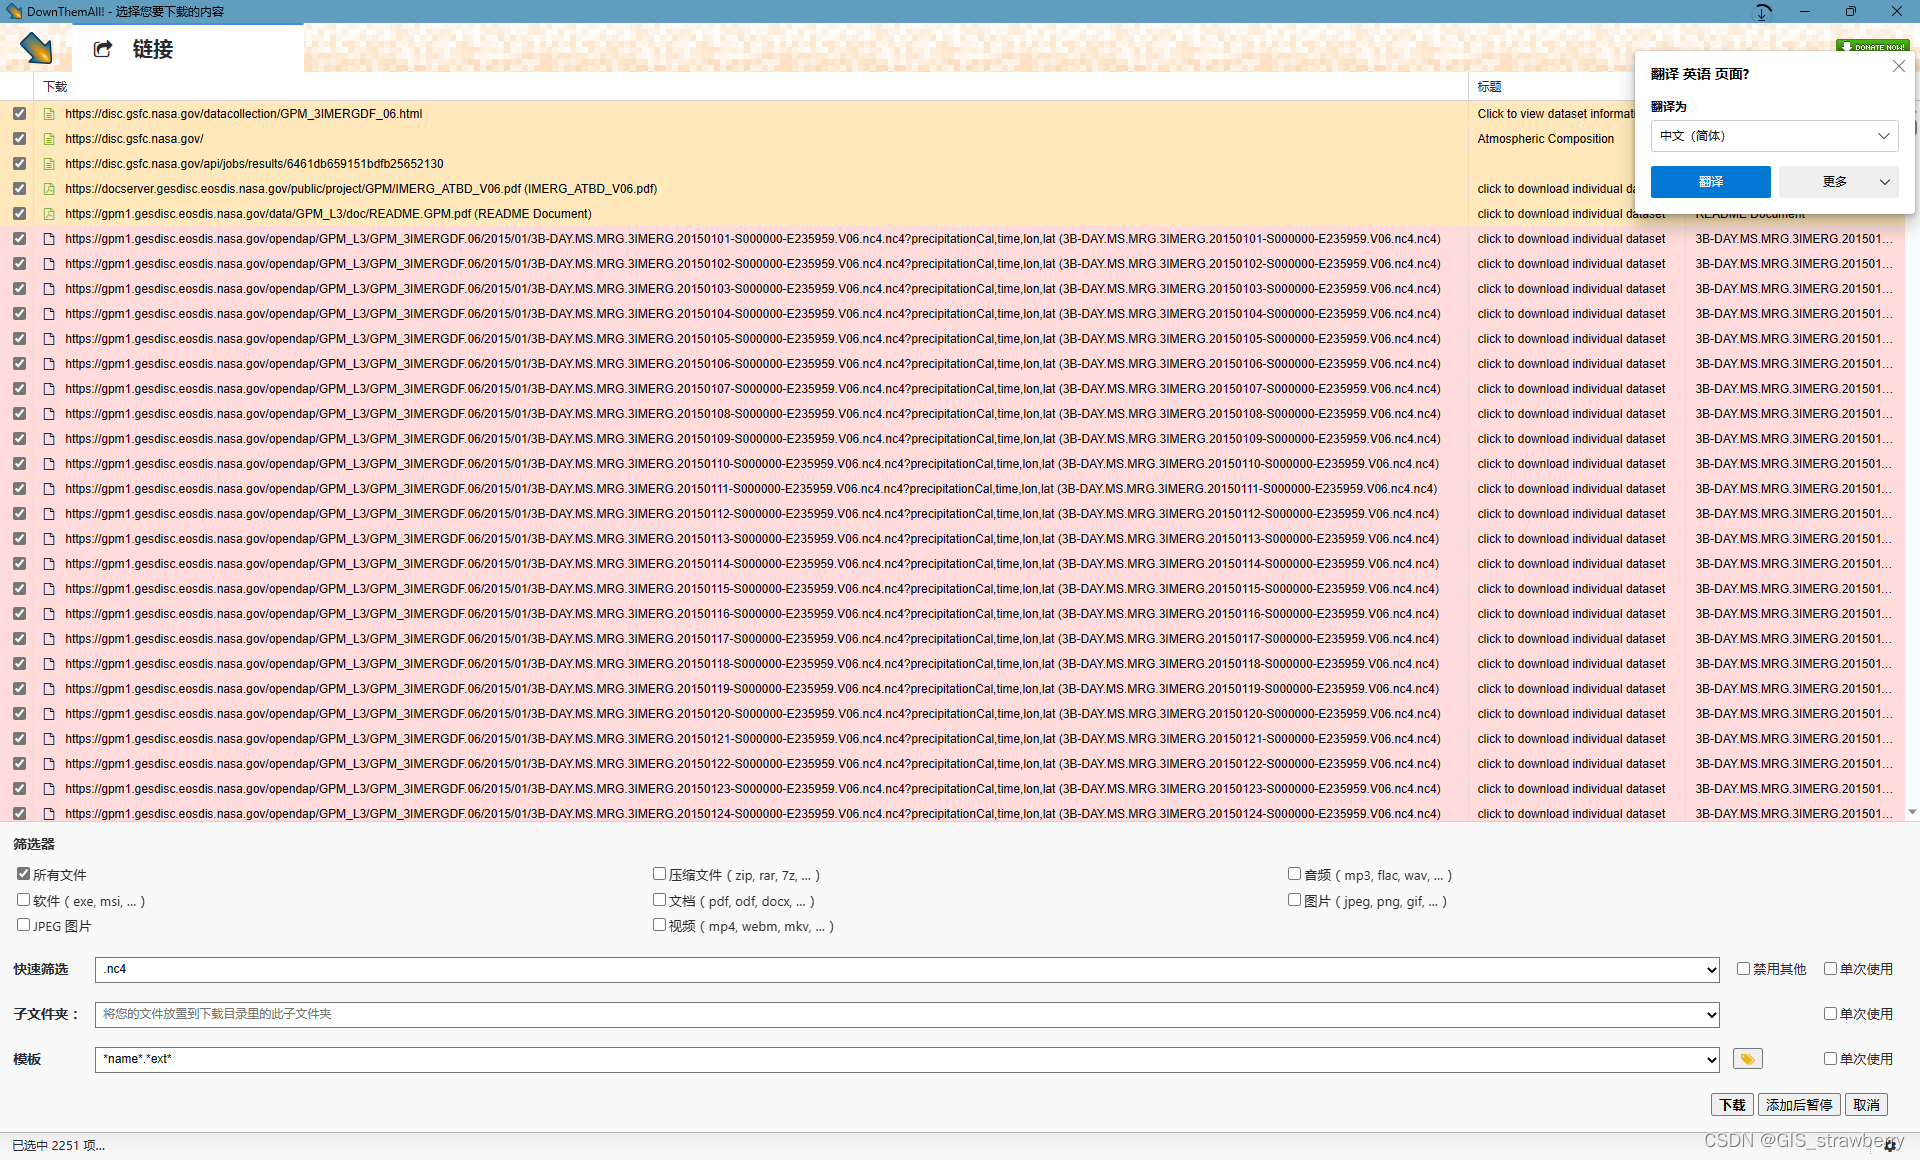Click the Donate Now icon button
Viewport: 1920px width, 1160px height.
click(x=1872, y=46)
